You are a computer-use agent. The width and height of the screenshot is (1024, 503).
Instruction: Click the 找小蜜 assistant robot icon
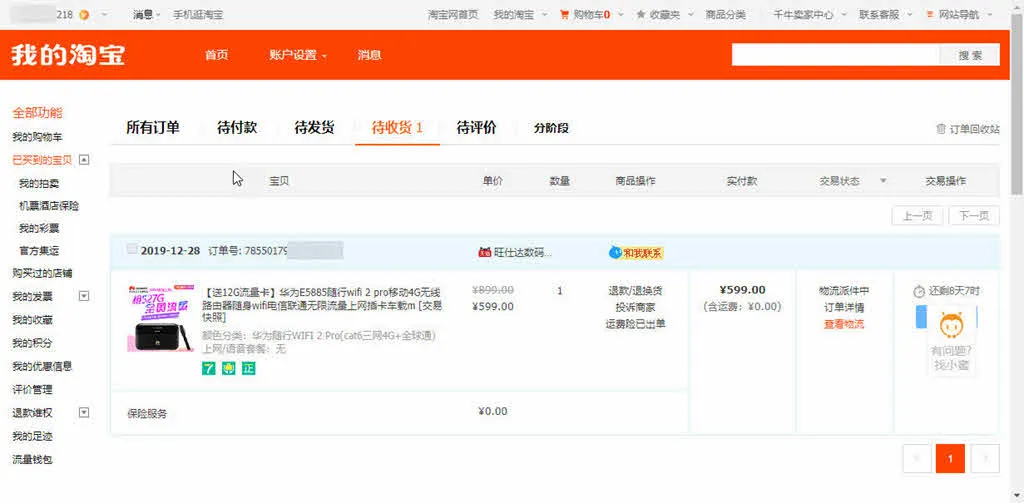(x=951, y=325)
